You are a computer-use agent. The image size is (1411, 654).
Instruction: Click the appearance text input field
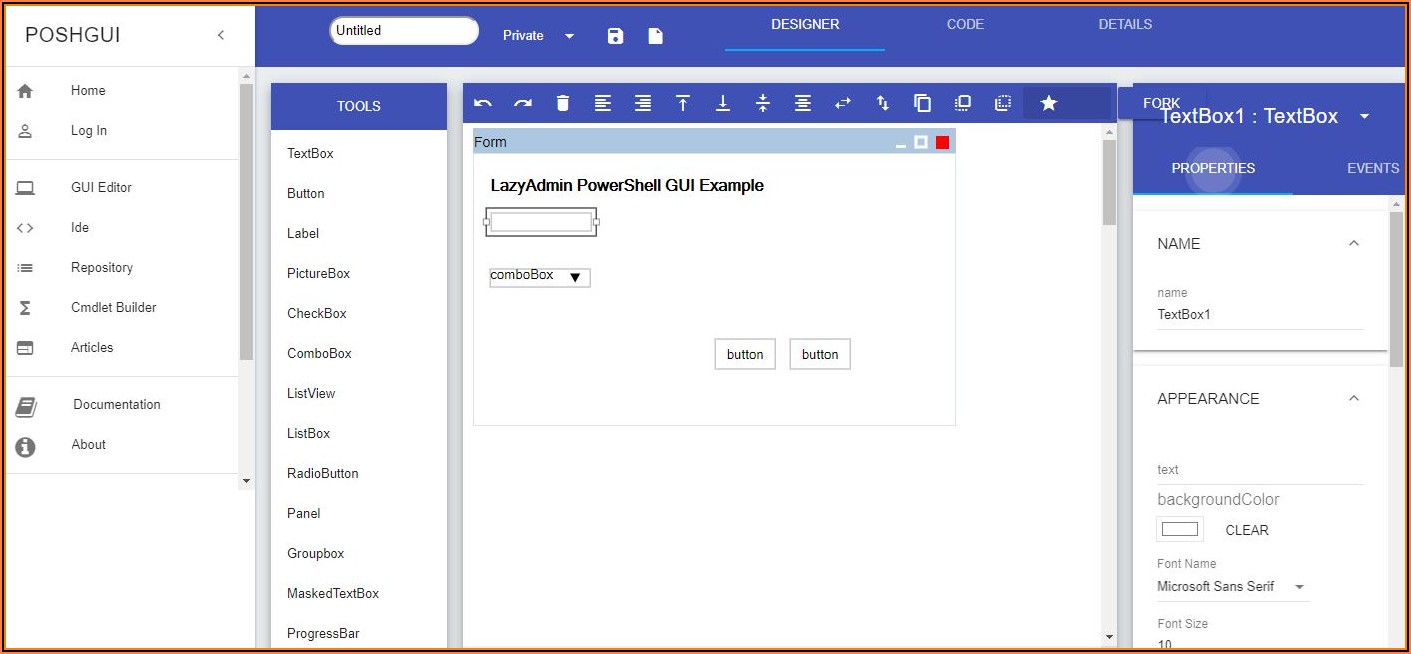pyautogui.click(x=1260, y=470)
